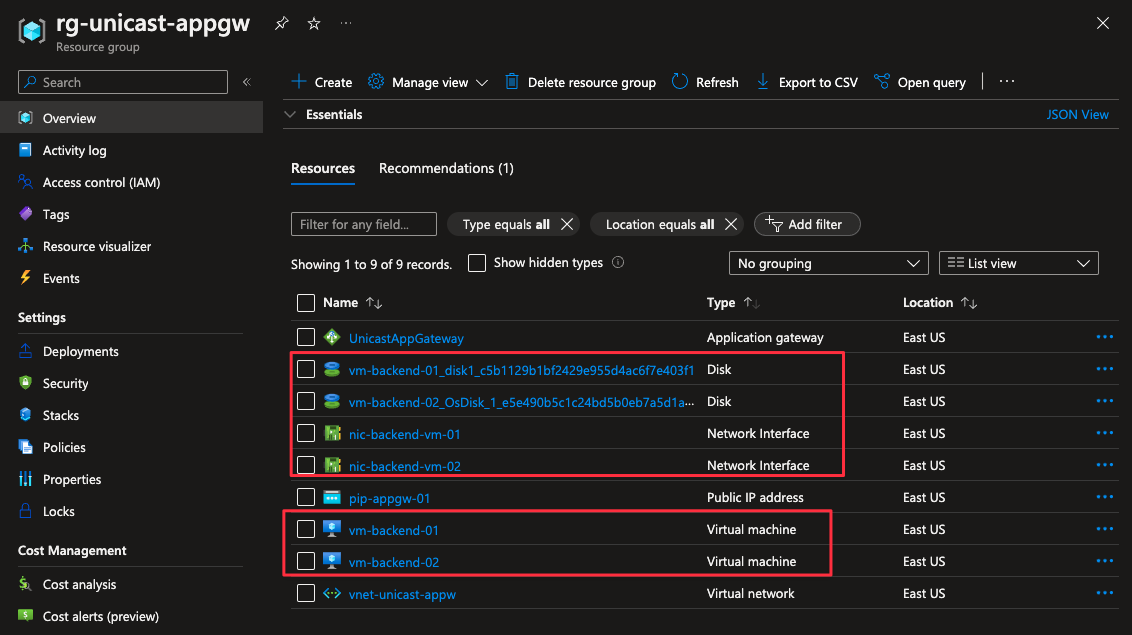1132x635 pixels.
Task: Open the UnicastAppGateway resource link
Action: point(406,338)
